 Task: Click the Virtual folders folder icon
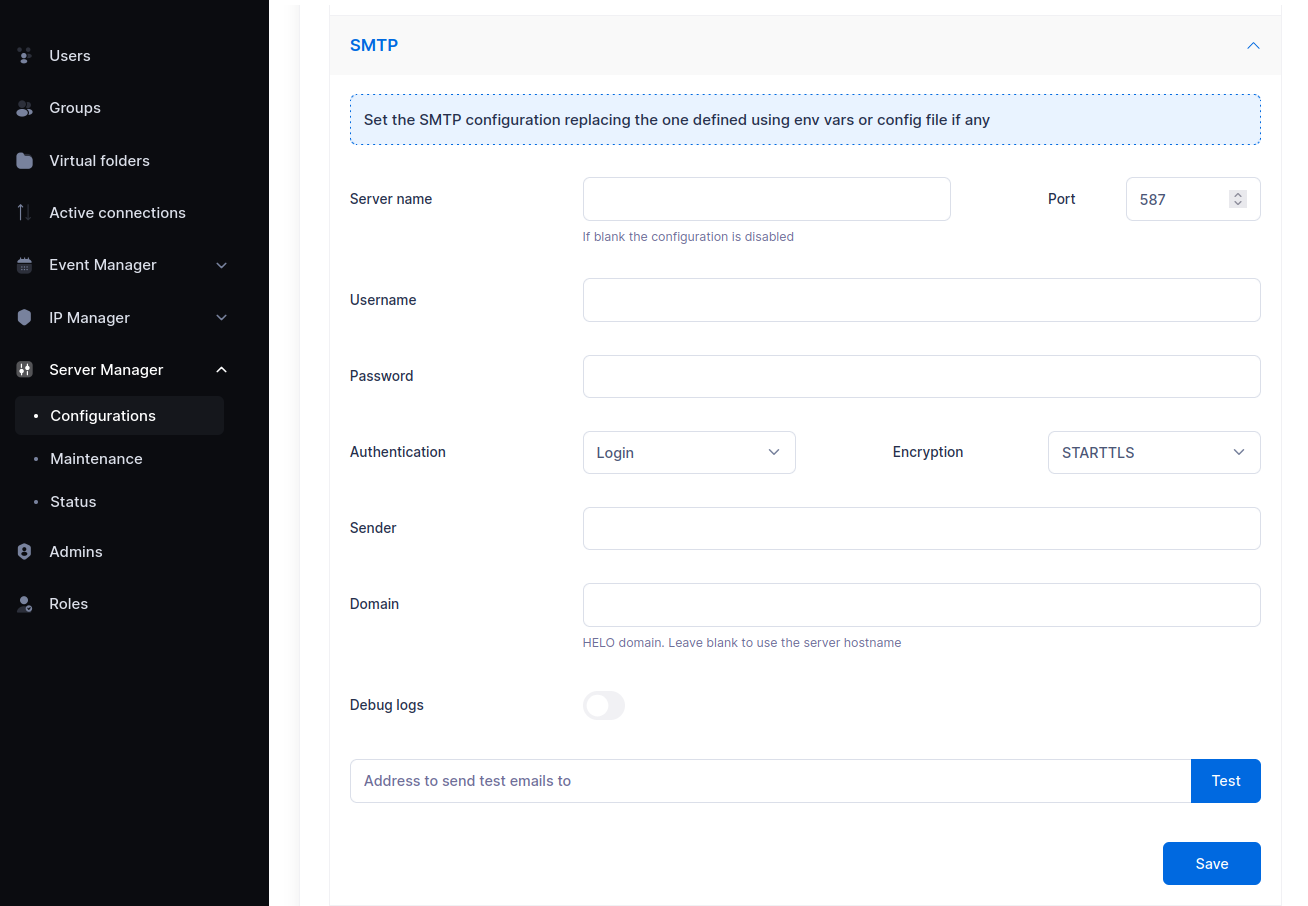[25, 161]
